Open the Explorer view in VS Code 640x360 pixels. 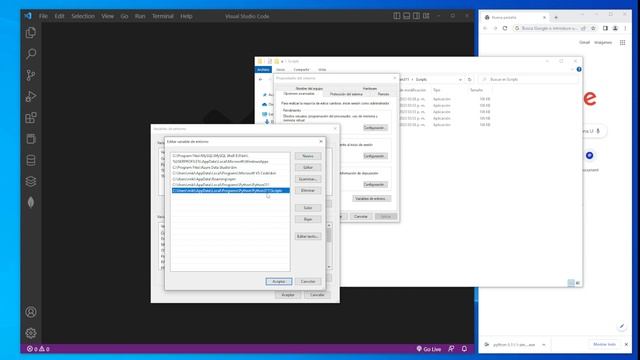point(31,33)
